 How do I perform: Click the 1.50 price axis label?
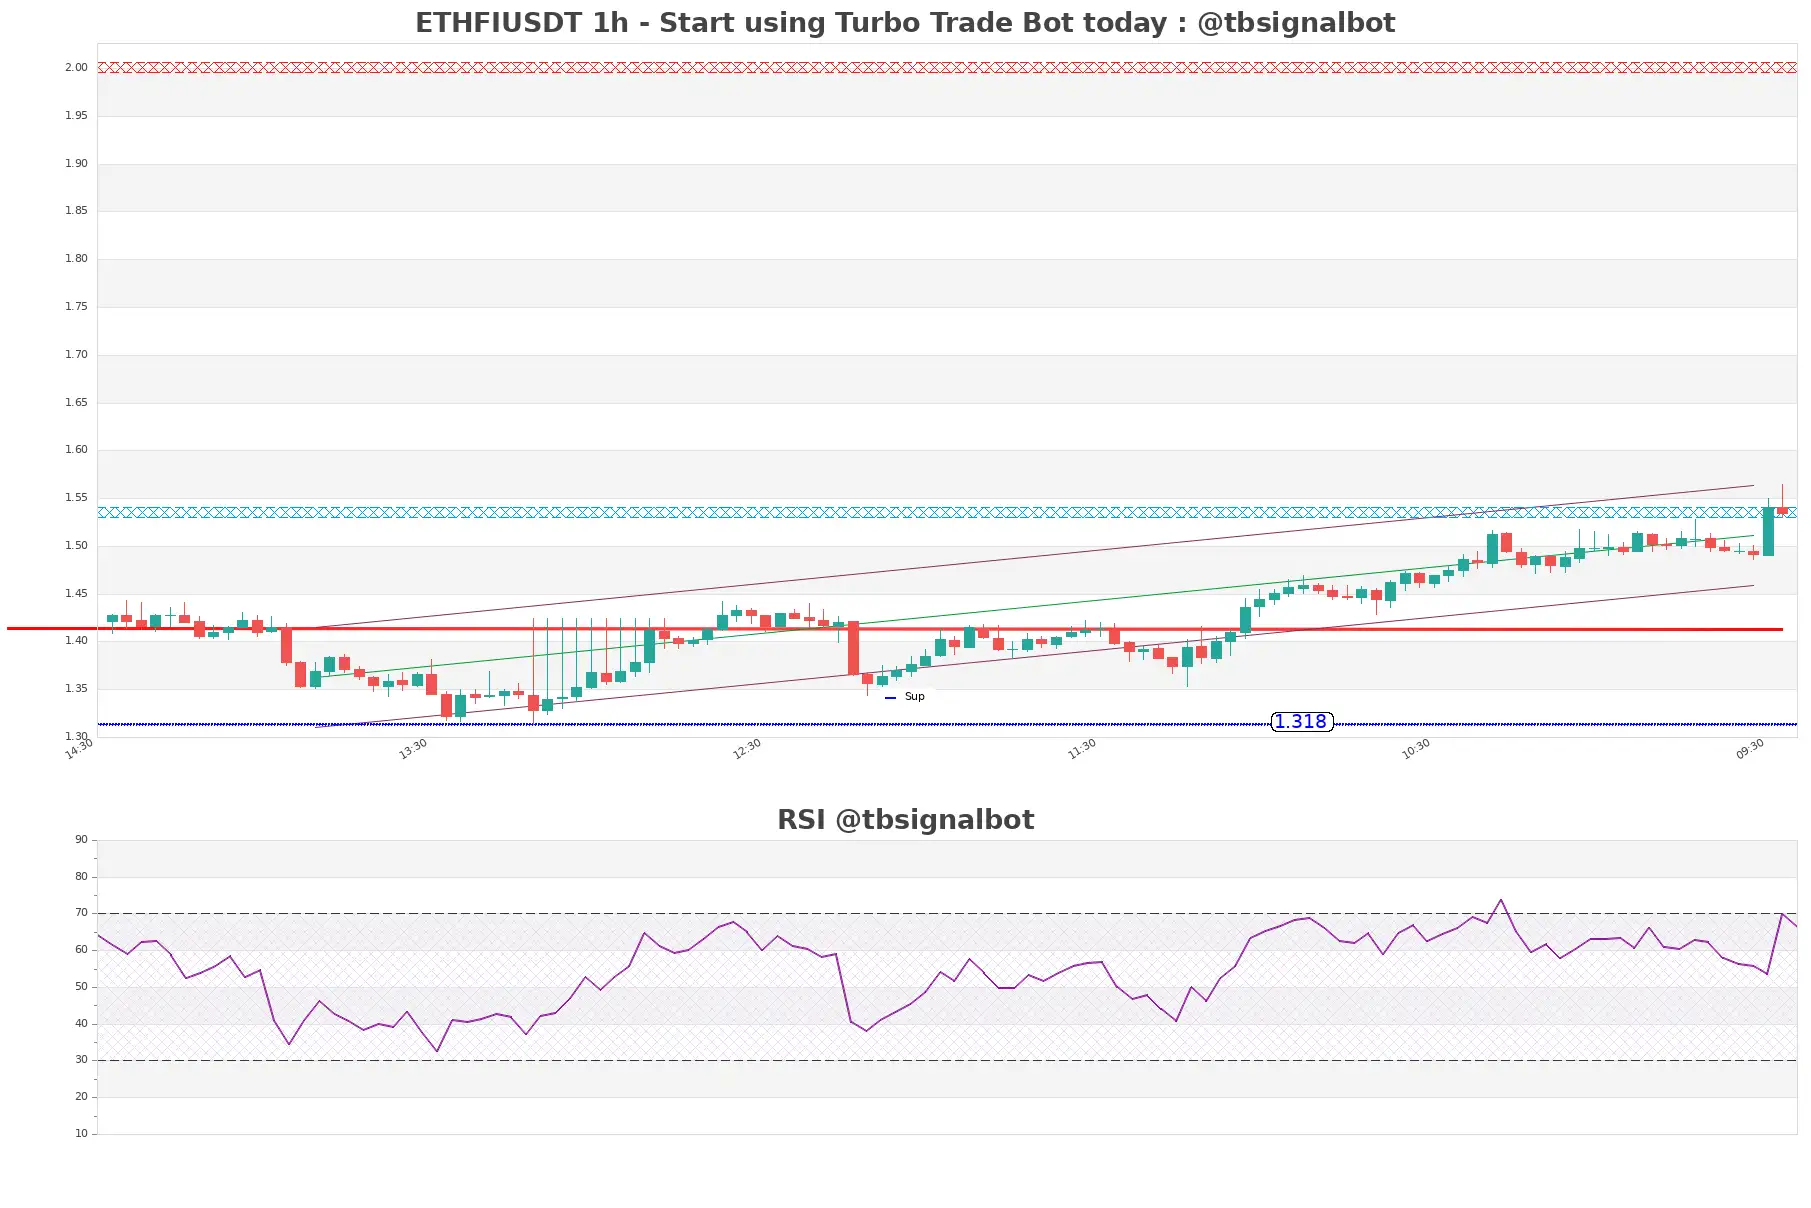[x=76, y=546]
